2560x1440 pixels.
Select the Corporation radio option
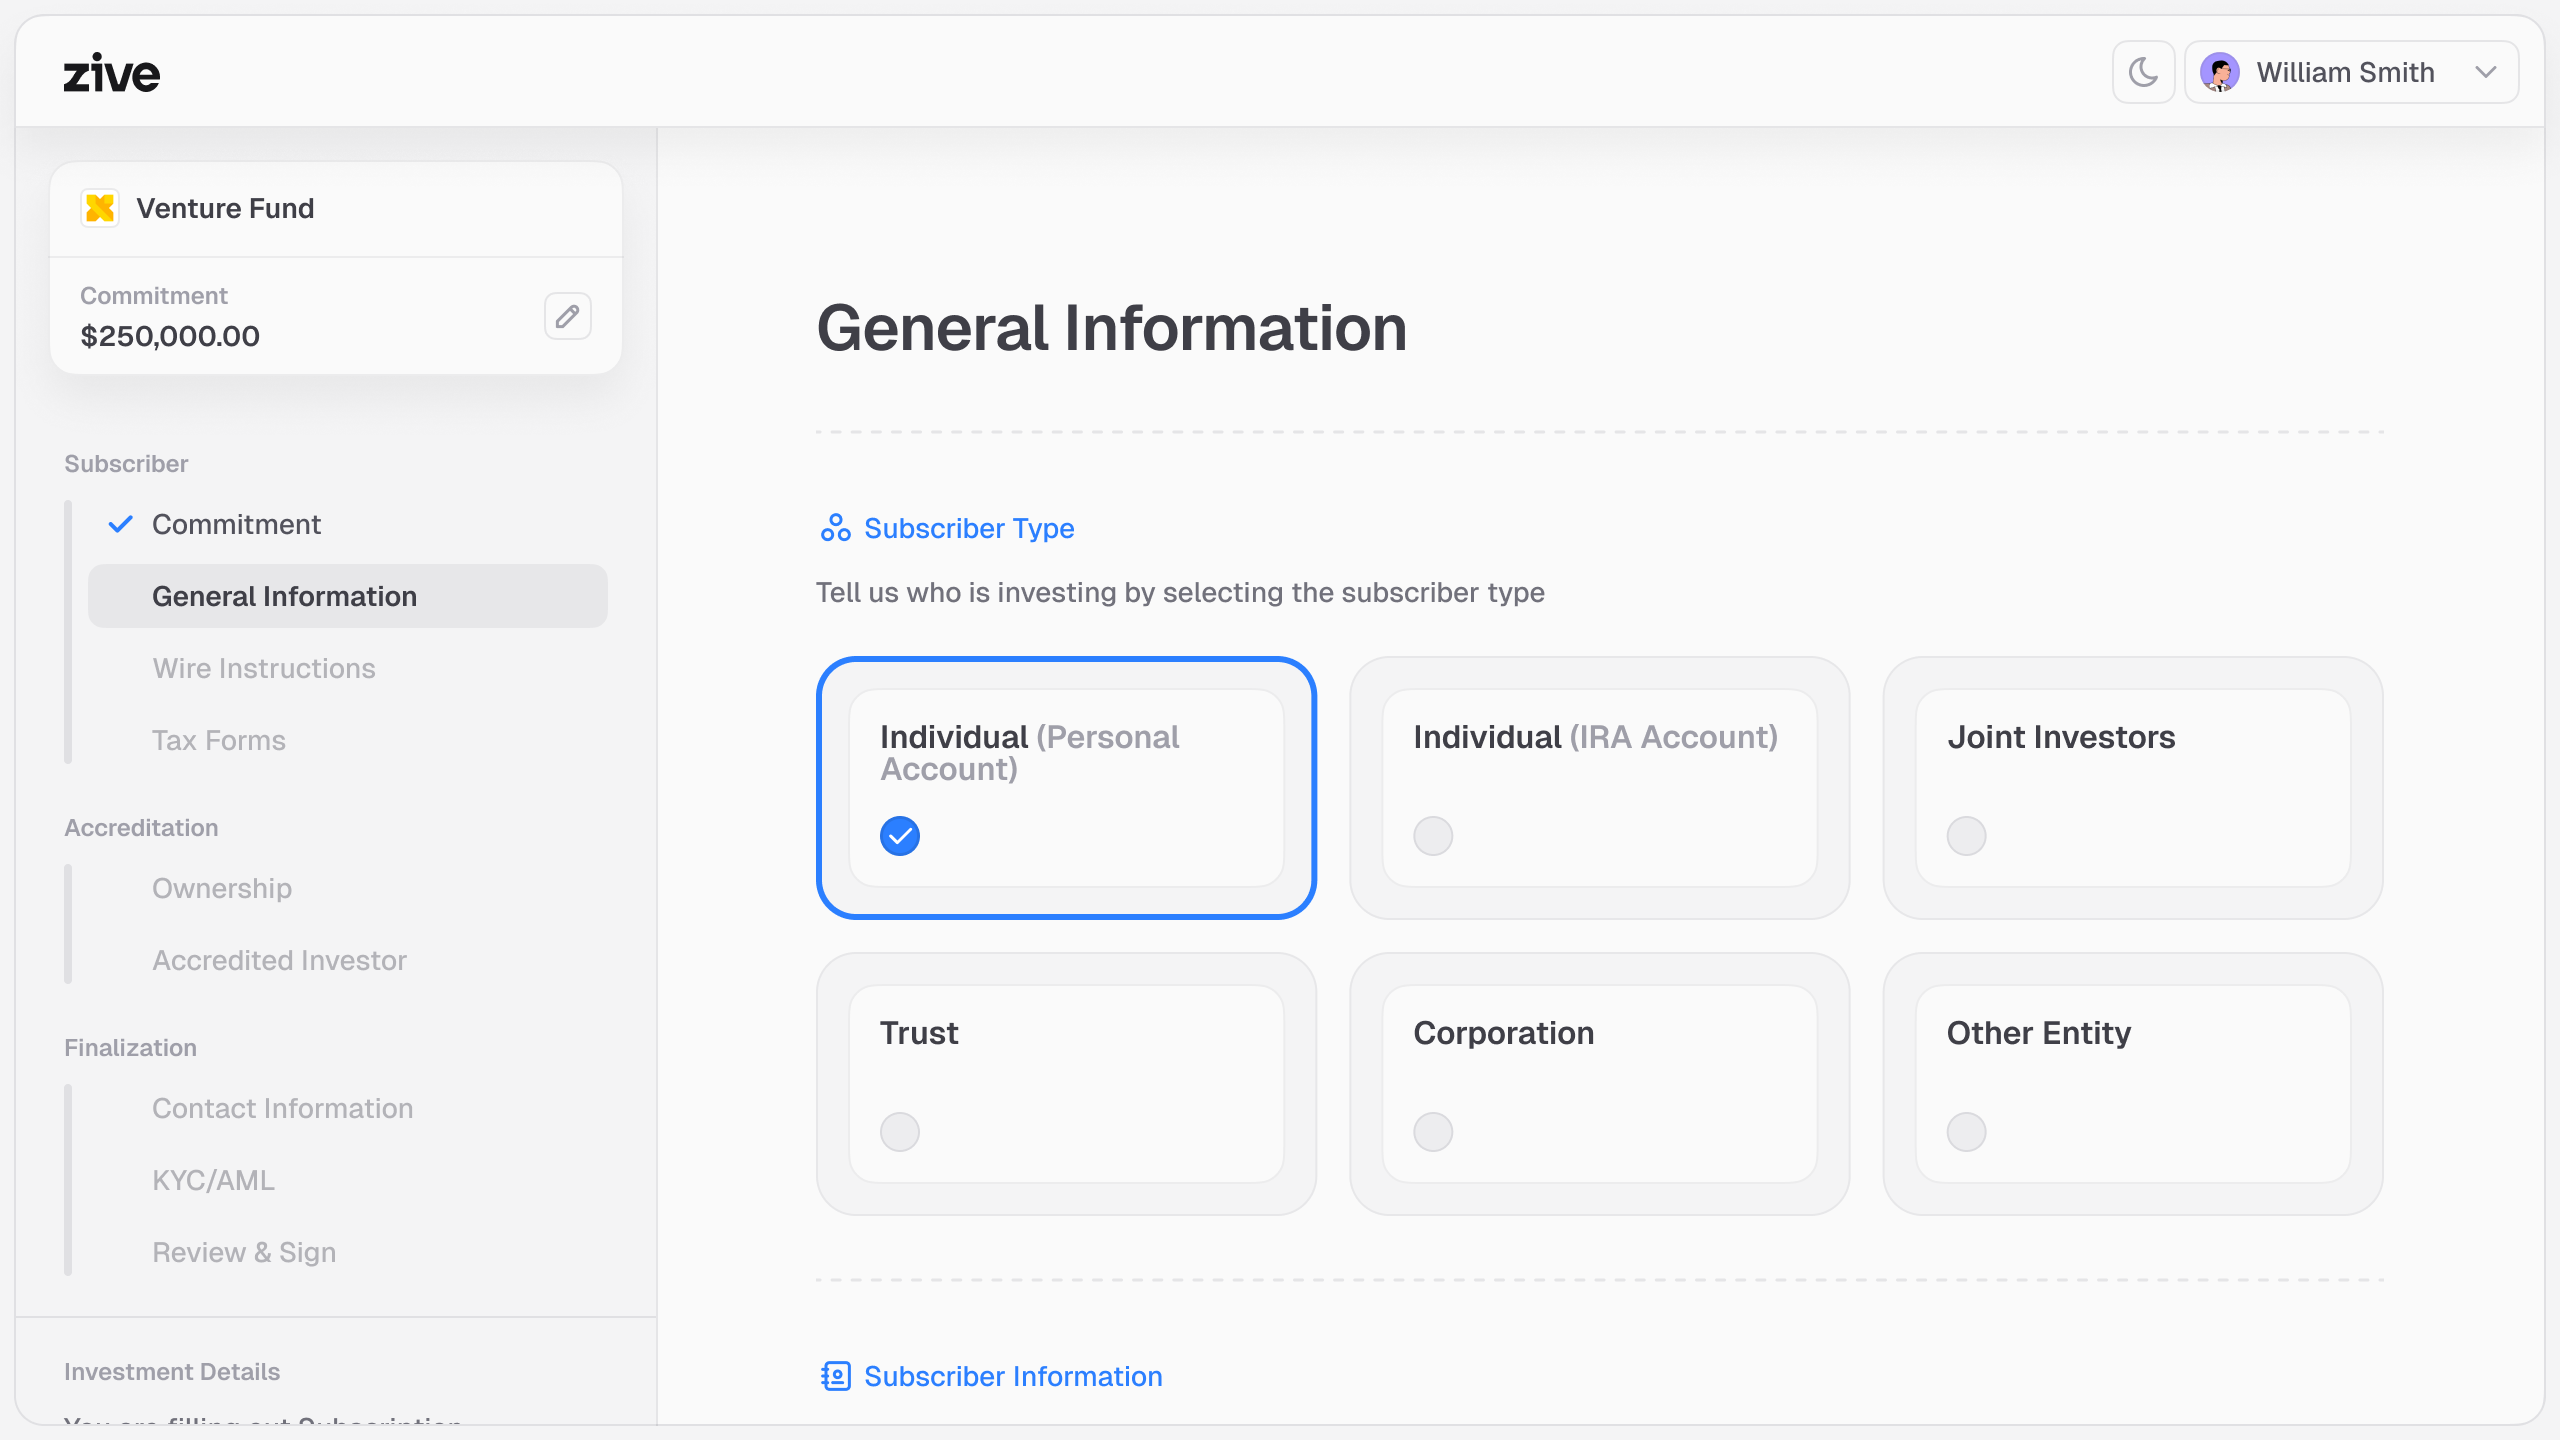1432,1131
